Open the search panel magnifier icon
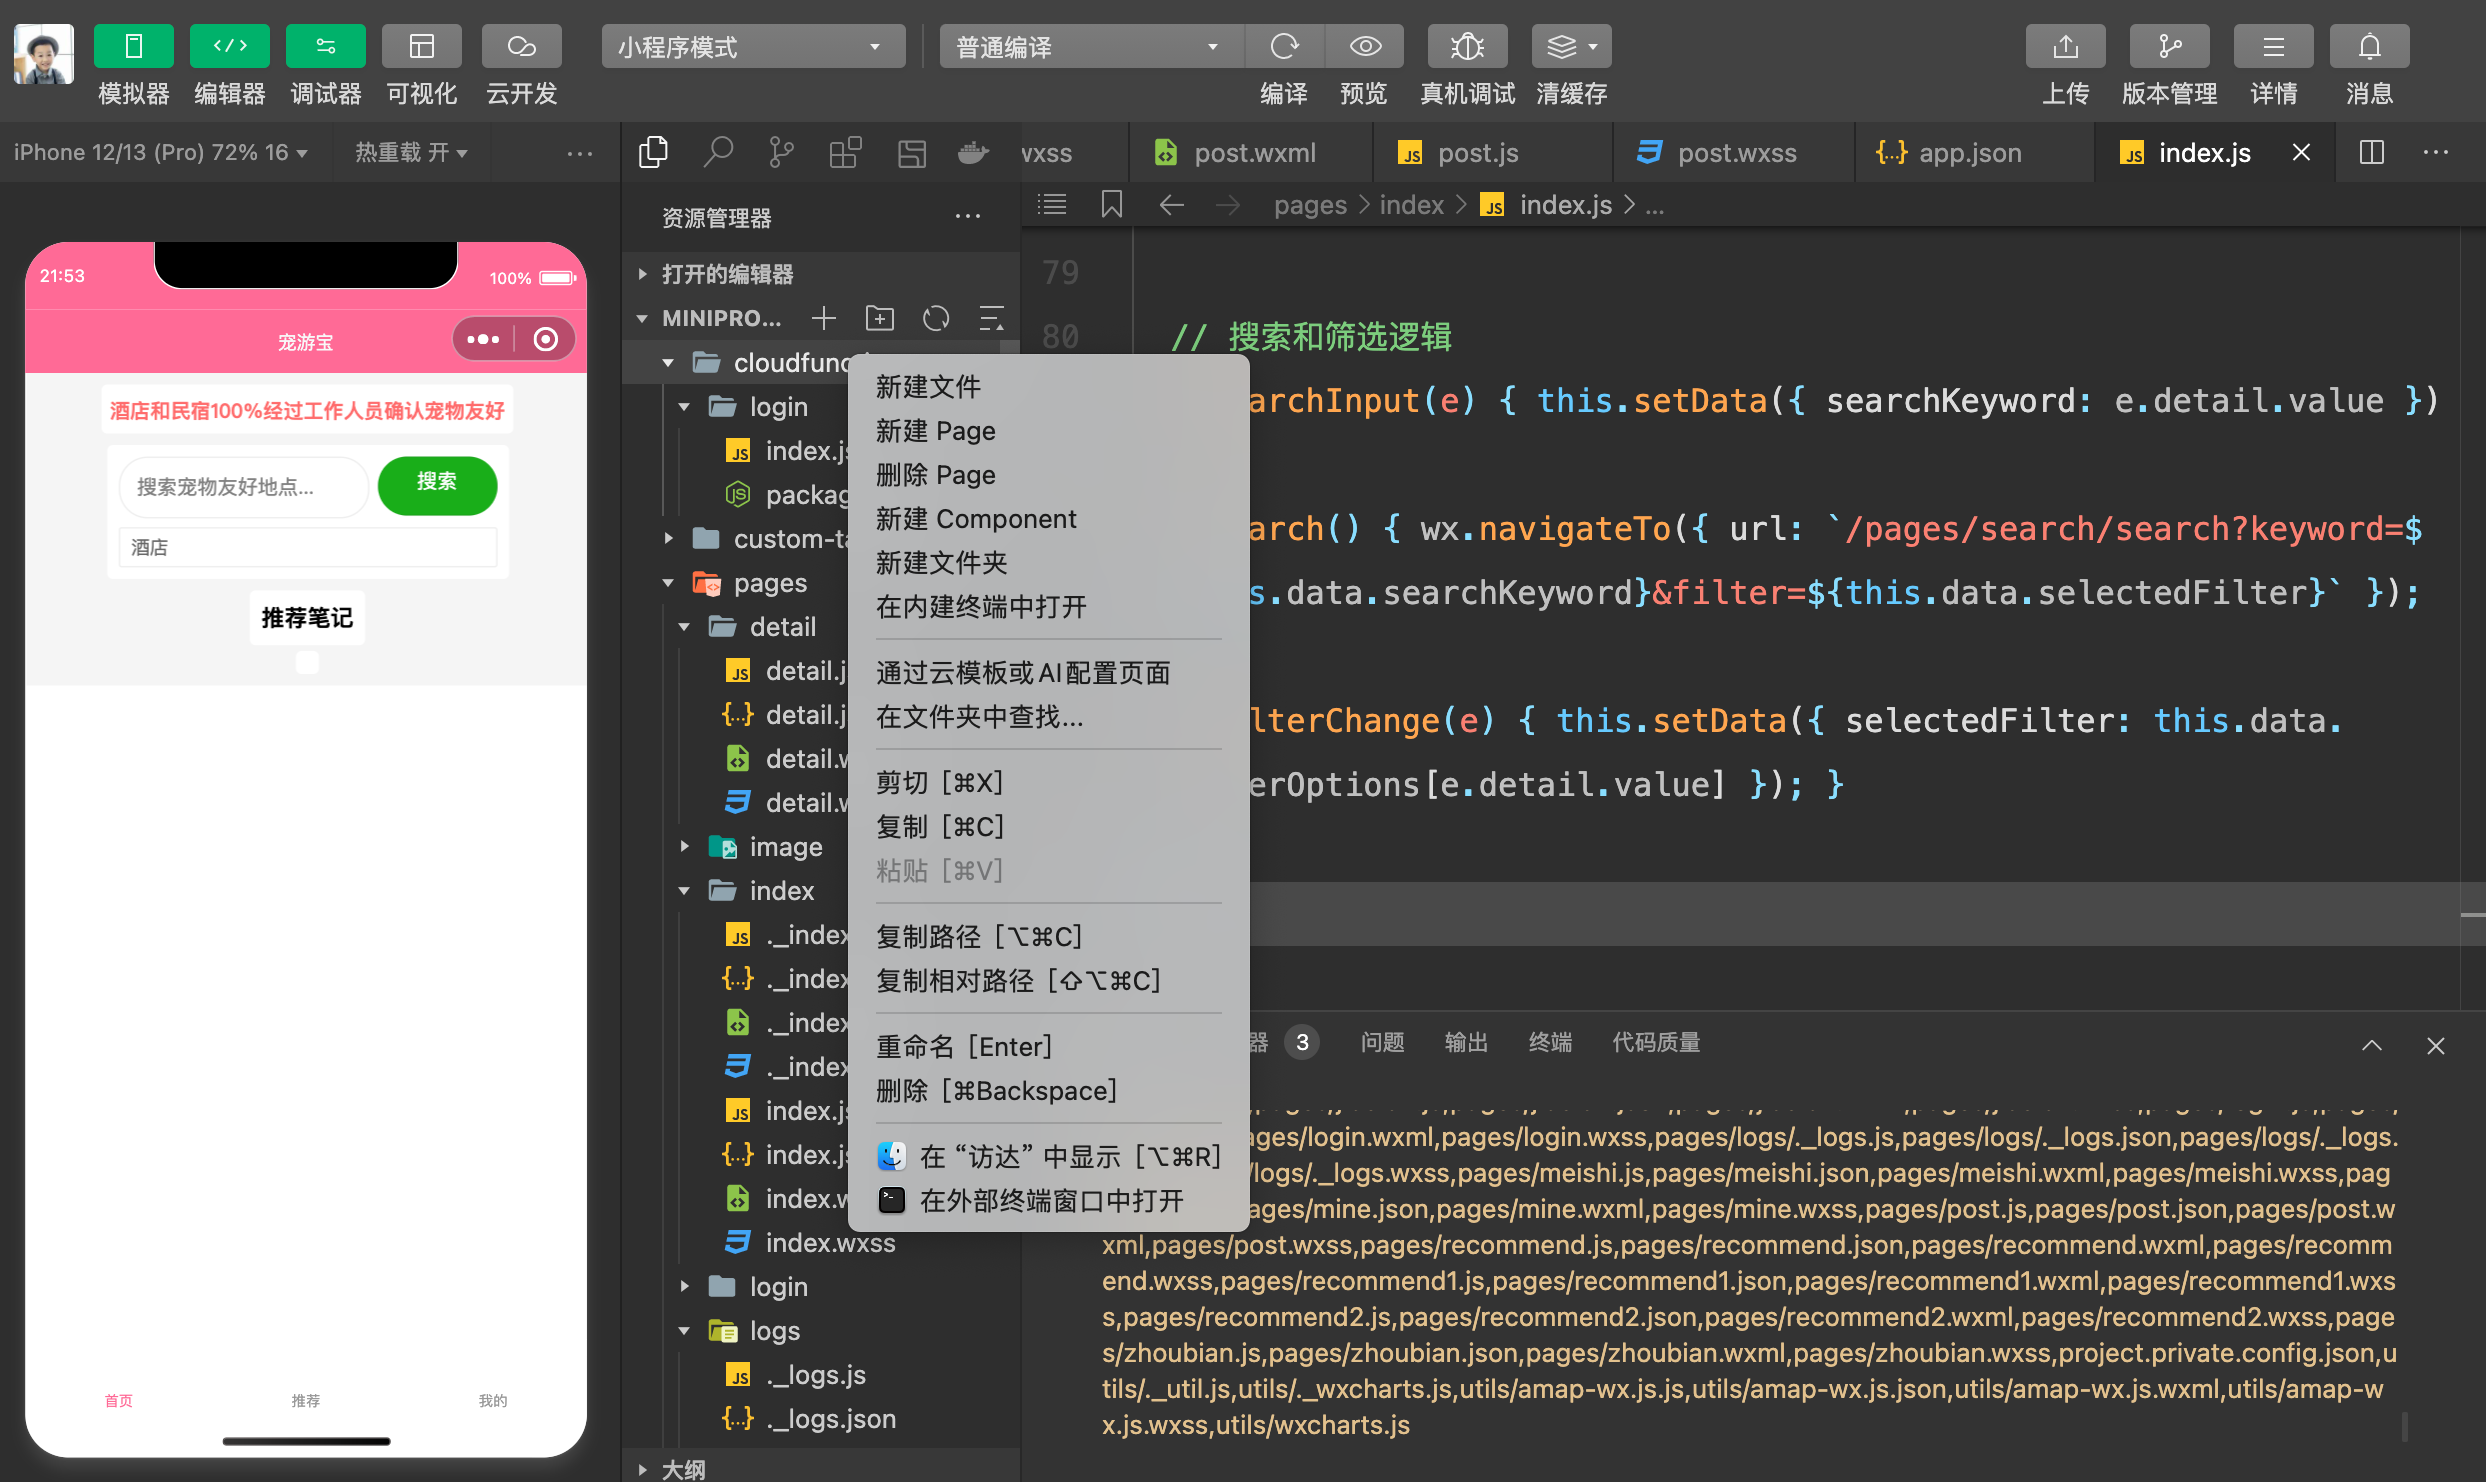This screenshot has height=1482, width=2486. pyautogui.click(x=717, y=153)
